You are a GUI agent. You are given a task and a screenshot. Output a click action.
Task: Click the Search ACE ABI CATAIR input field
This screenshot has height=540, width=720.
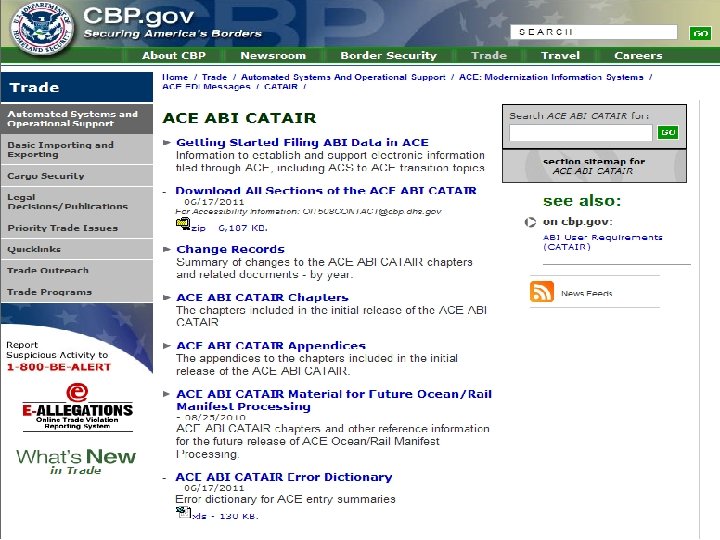(x=580, y=133)
